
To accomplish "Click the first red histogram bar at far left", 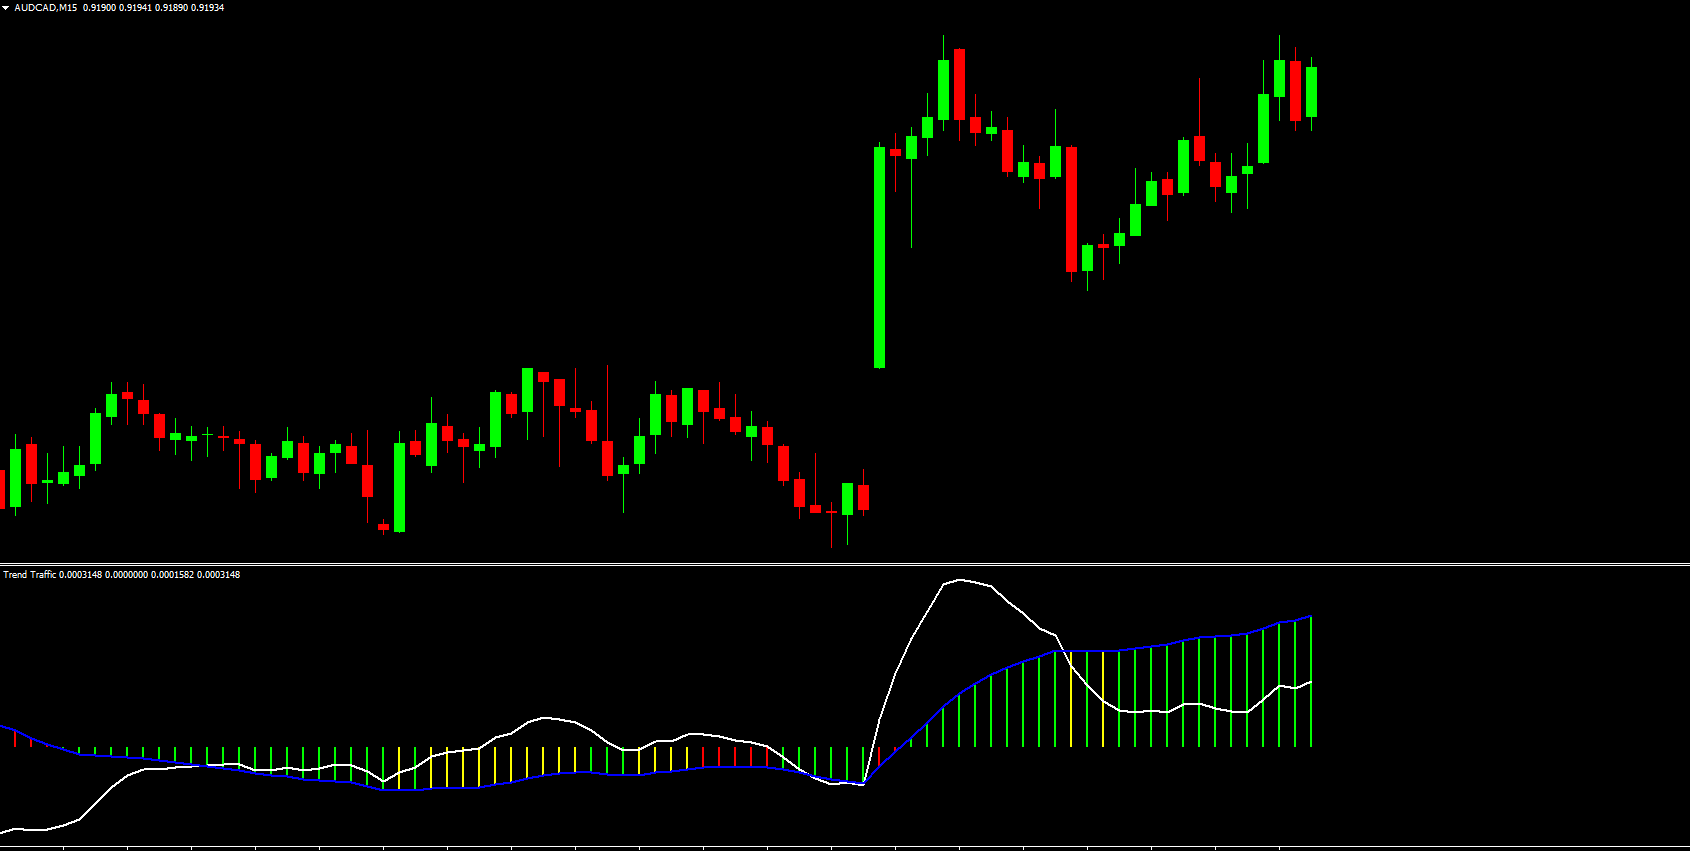I will point(15,738).
